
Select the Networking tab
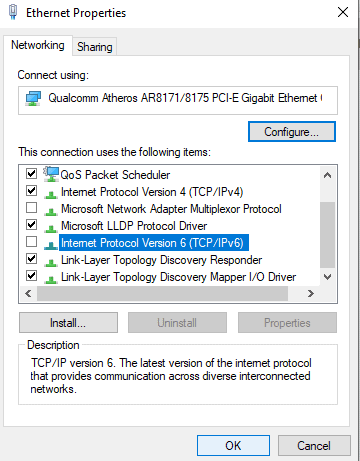coord(38,45)
